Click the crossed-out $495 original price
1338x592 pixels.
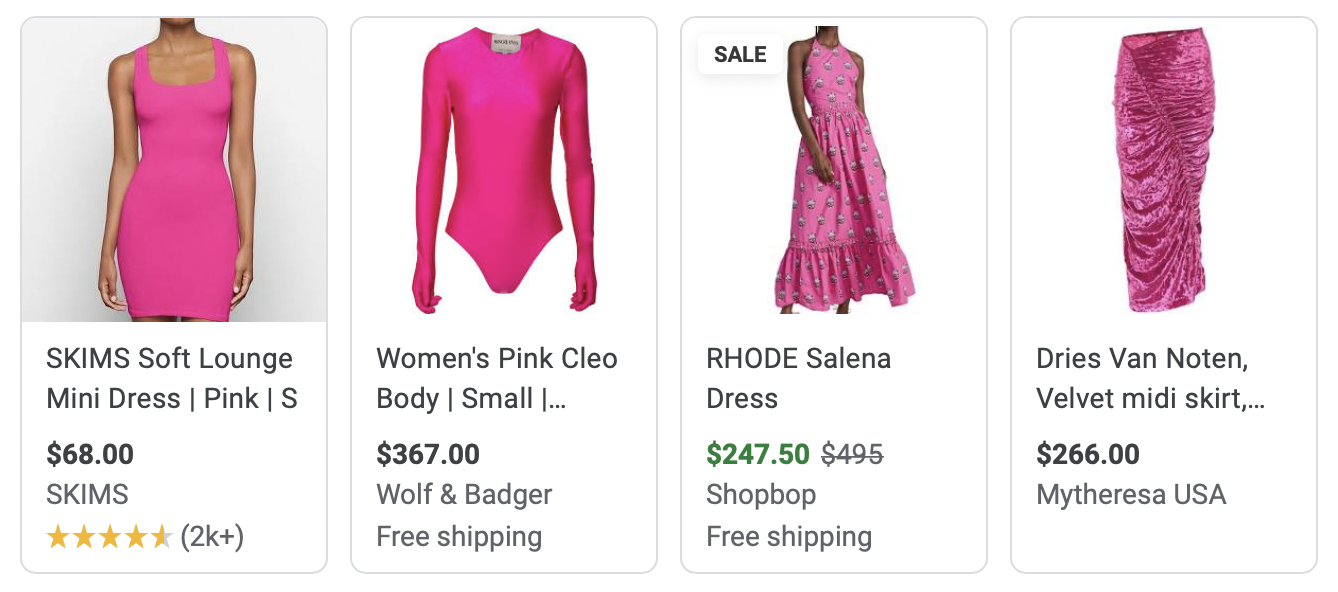(852, 454)
